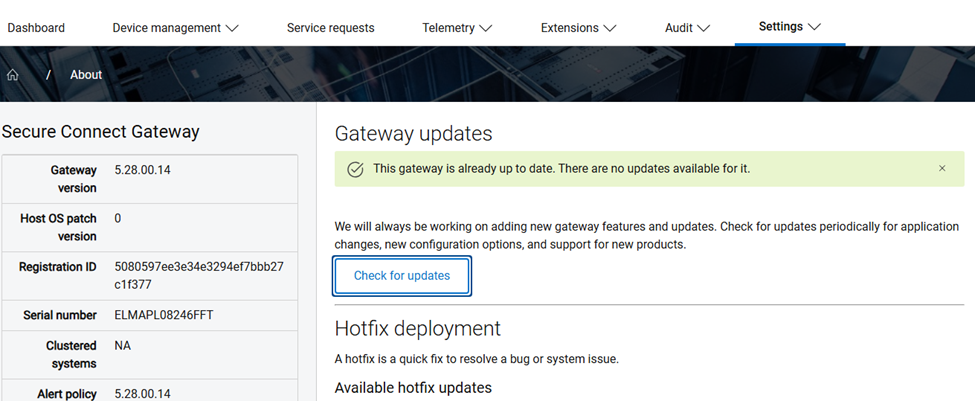Go to home via breadcrumb house icon
The width and height of the screenshot is (975, 401).
pyautogui.click(x=12, y=75)
